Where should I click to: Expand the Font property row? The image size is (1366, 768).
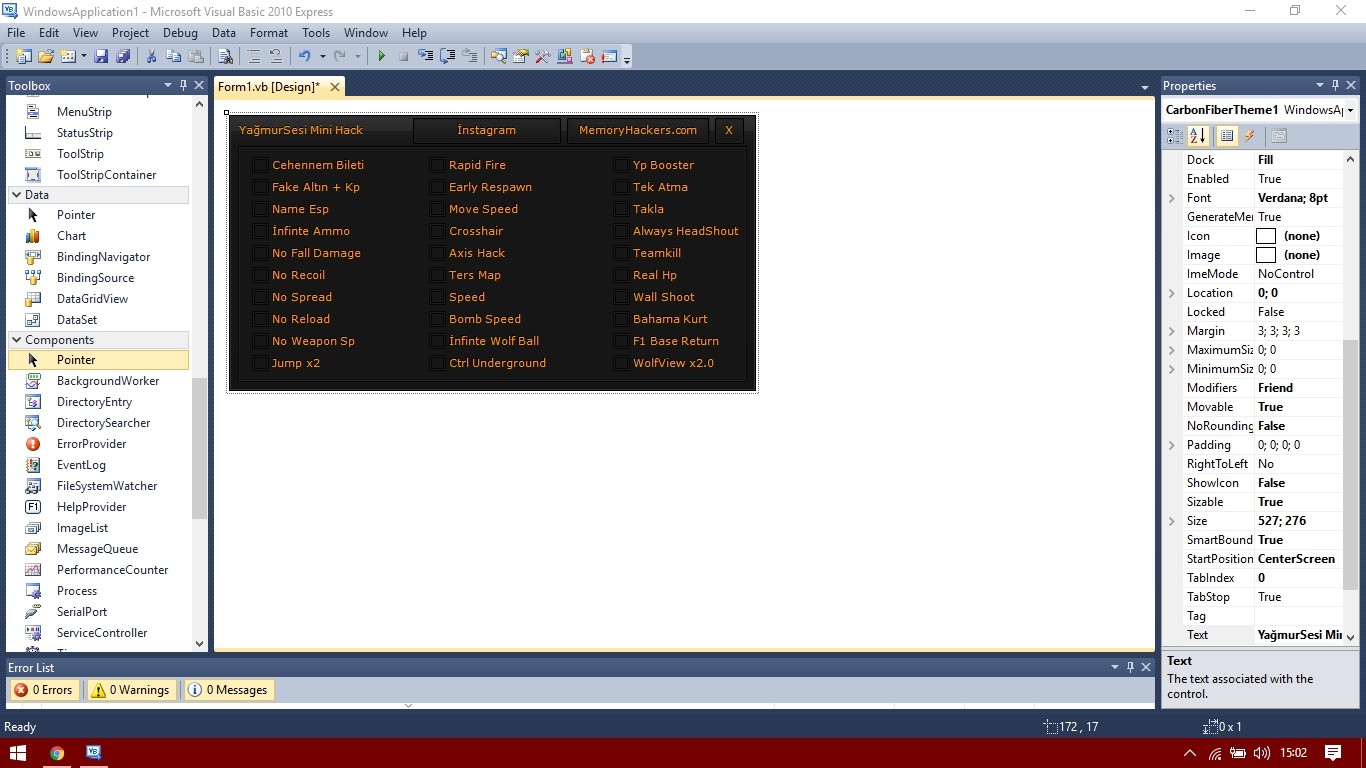tap(1172, 198)
